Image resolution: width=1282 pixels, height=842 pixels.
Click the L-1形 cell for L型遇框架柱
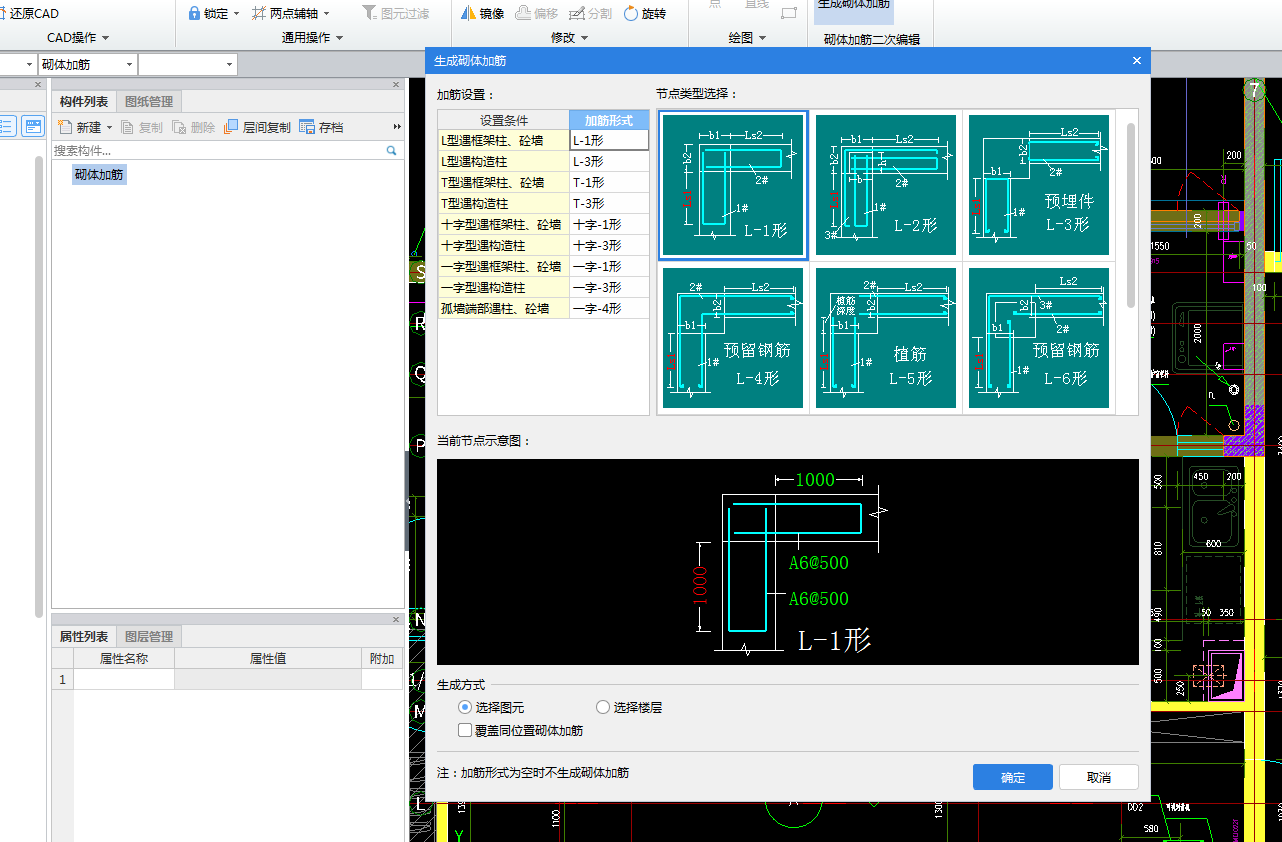click(609, 140)
